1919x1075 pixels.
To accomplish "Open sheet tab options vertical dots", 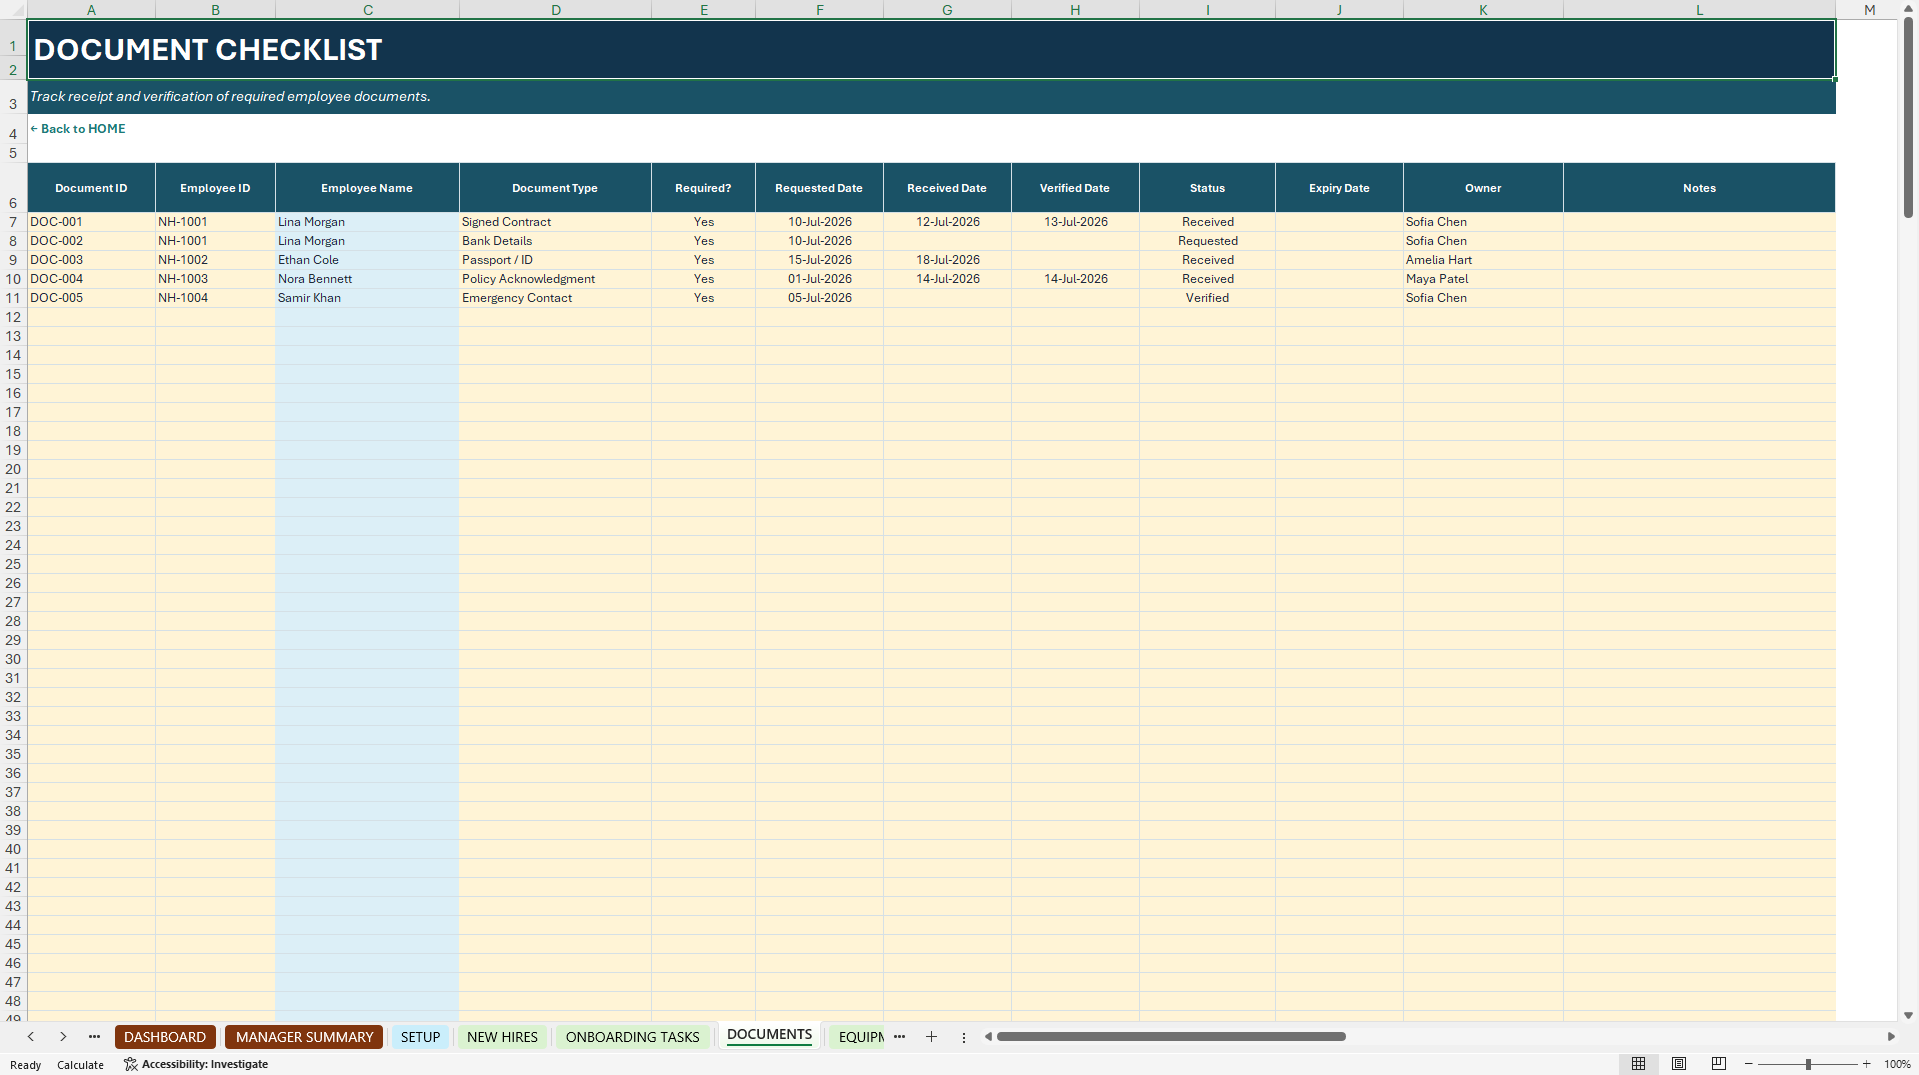I will point(964,1038).
